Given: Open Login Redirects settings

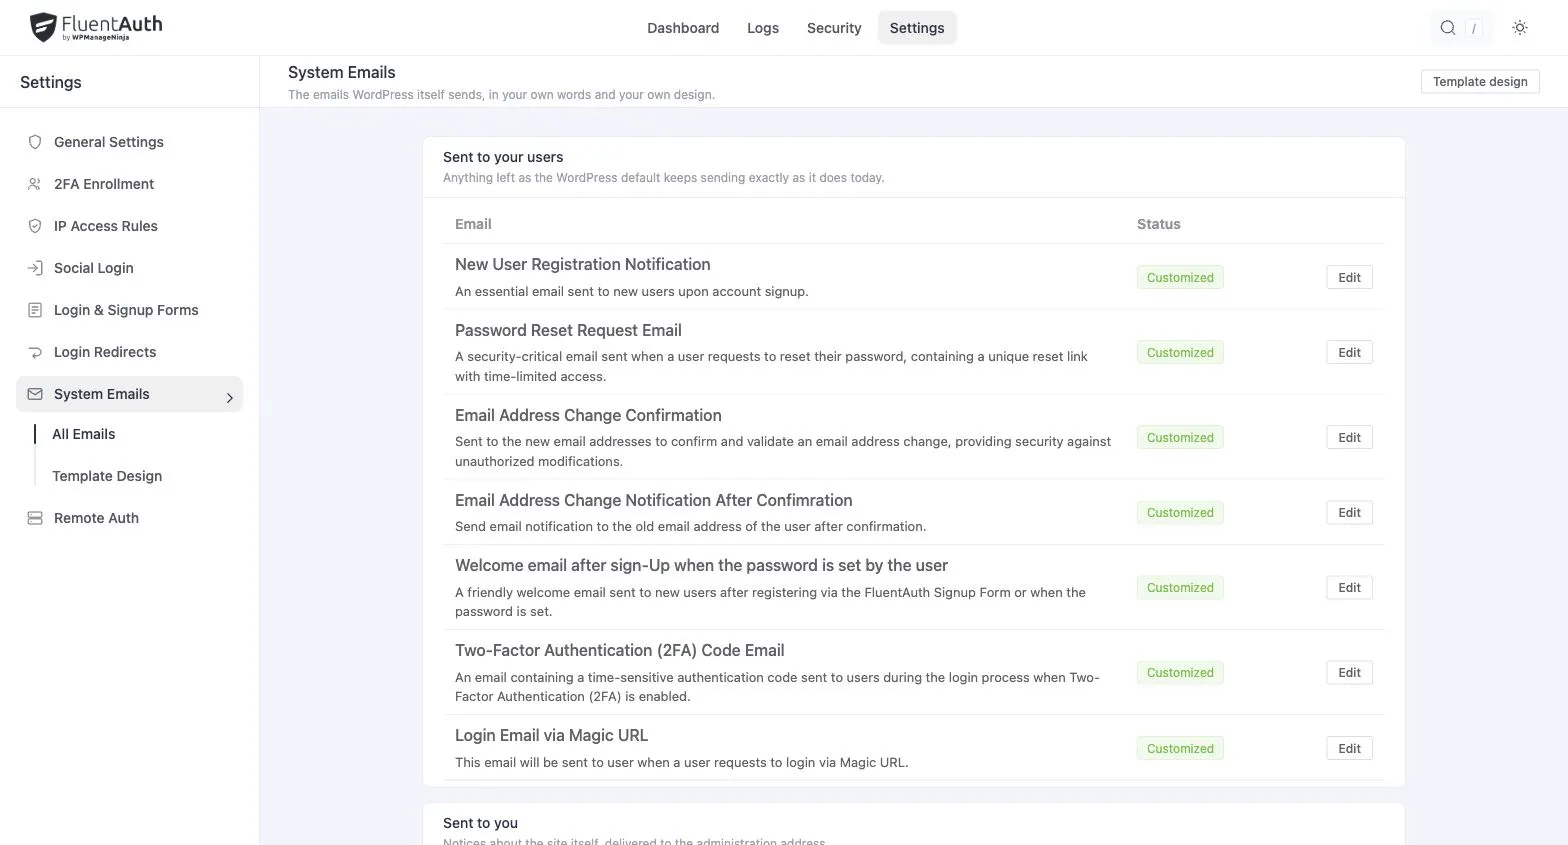Looking at the screenshot, I should [x=129, y=352].
